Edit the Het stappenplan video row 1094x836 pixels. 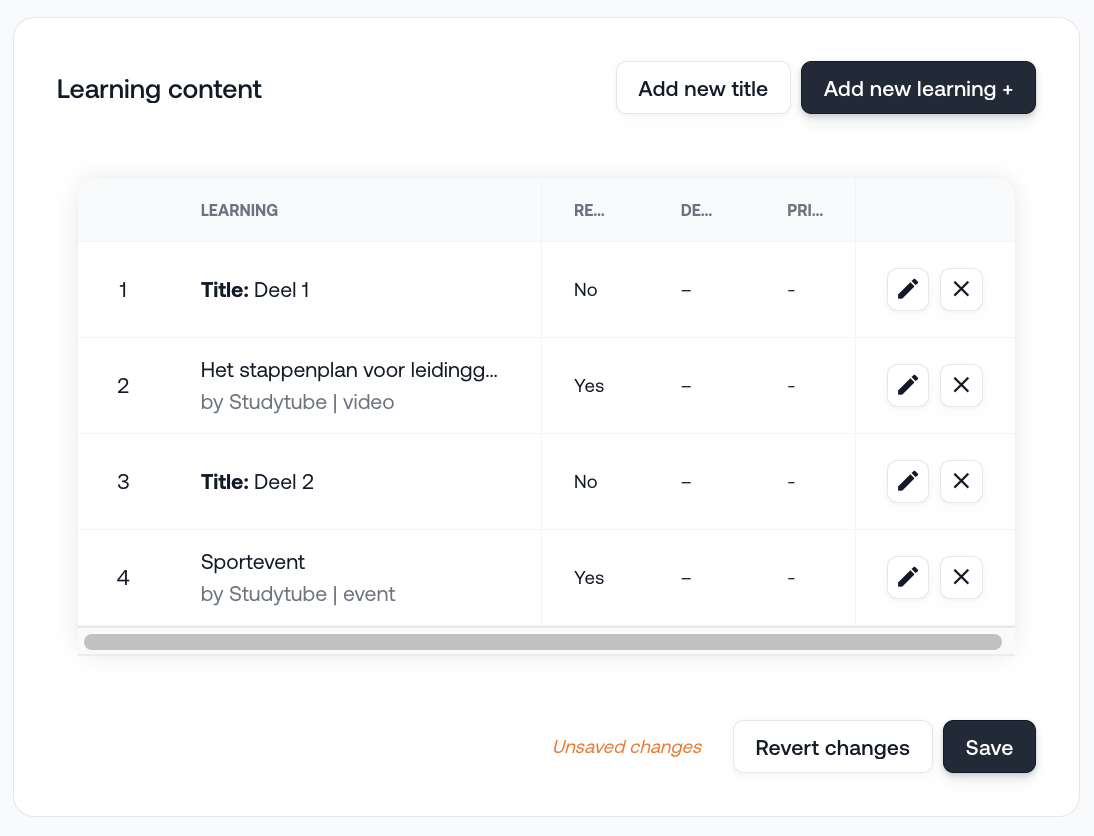coord(908,386)
